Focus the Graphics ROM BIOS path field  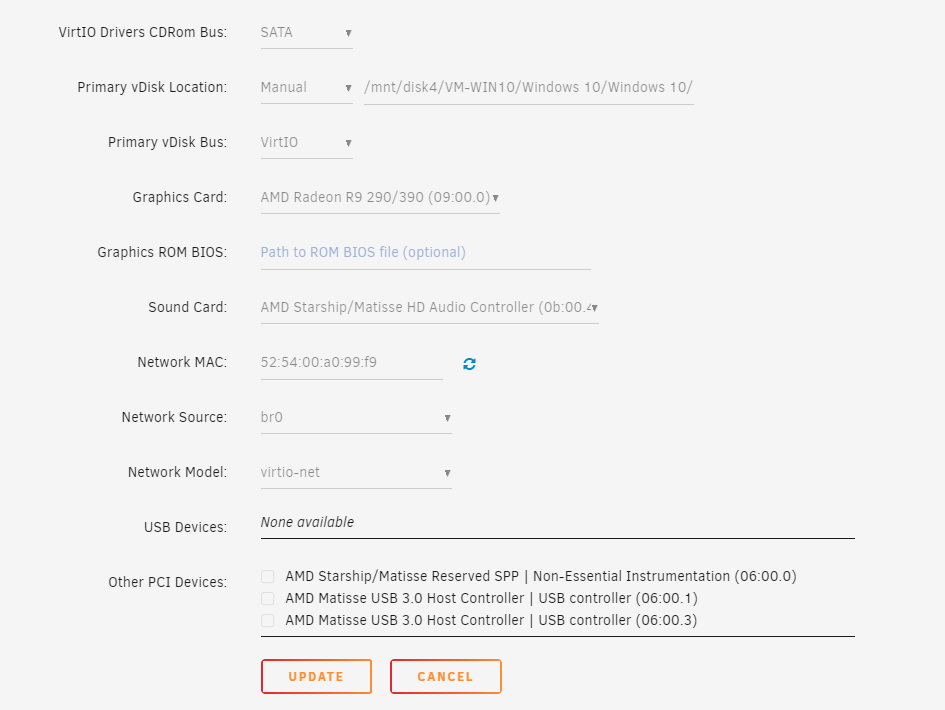tap(425, 253)
